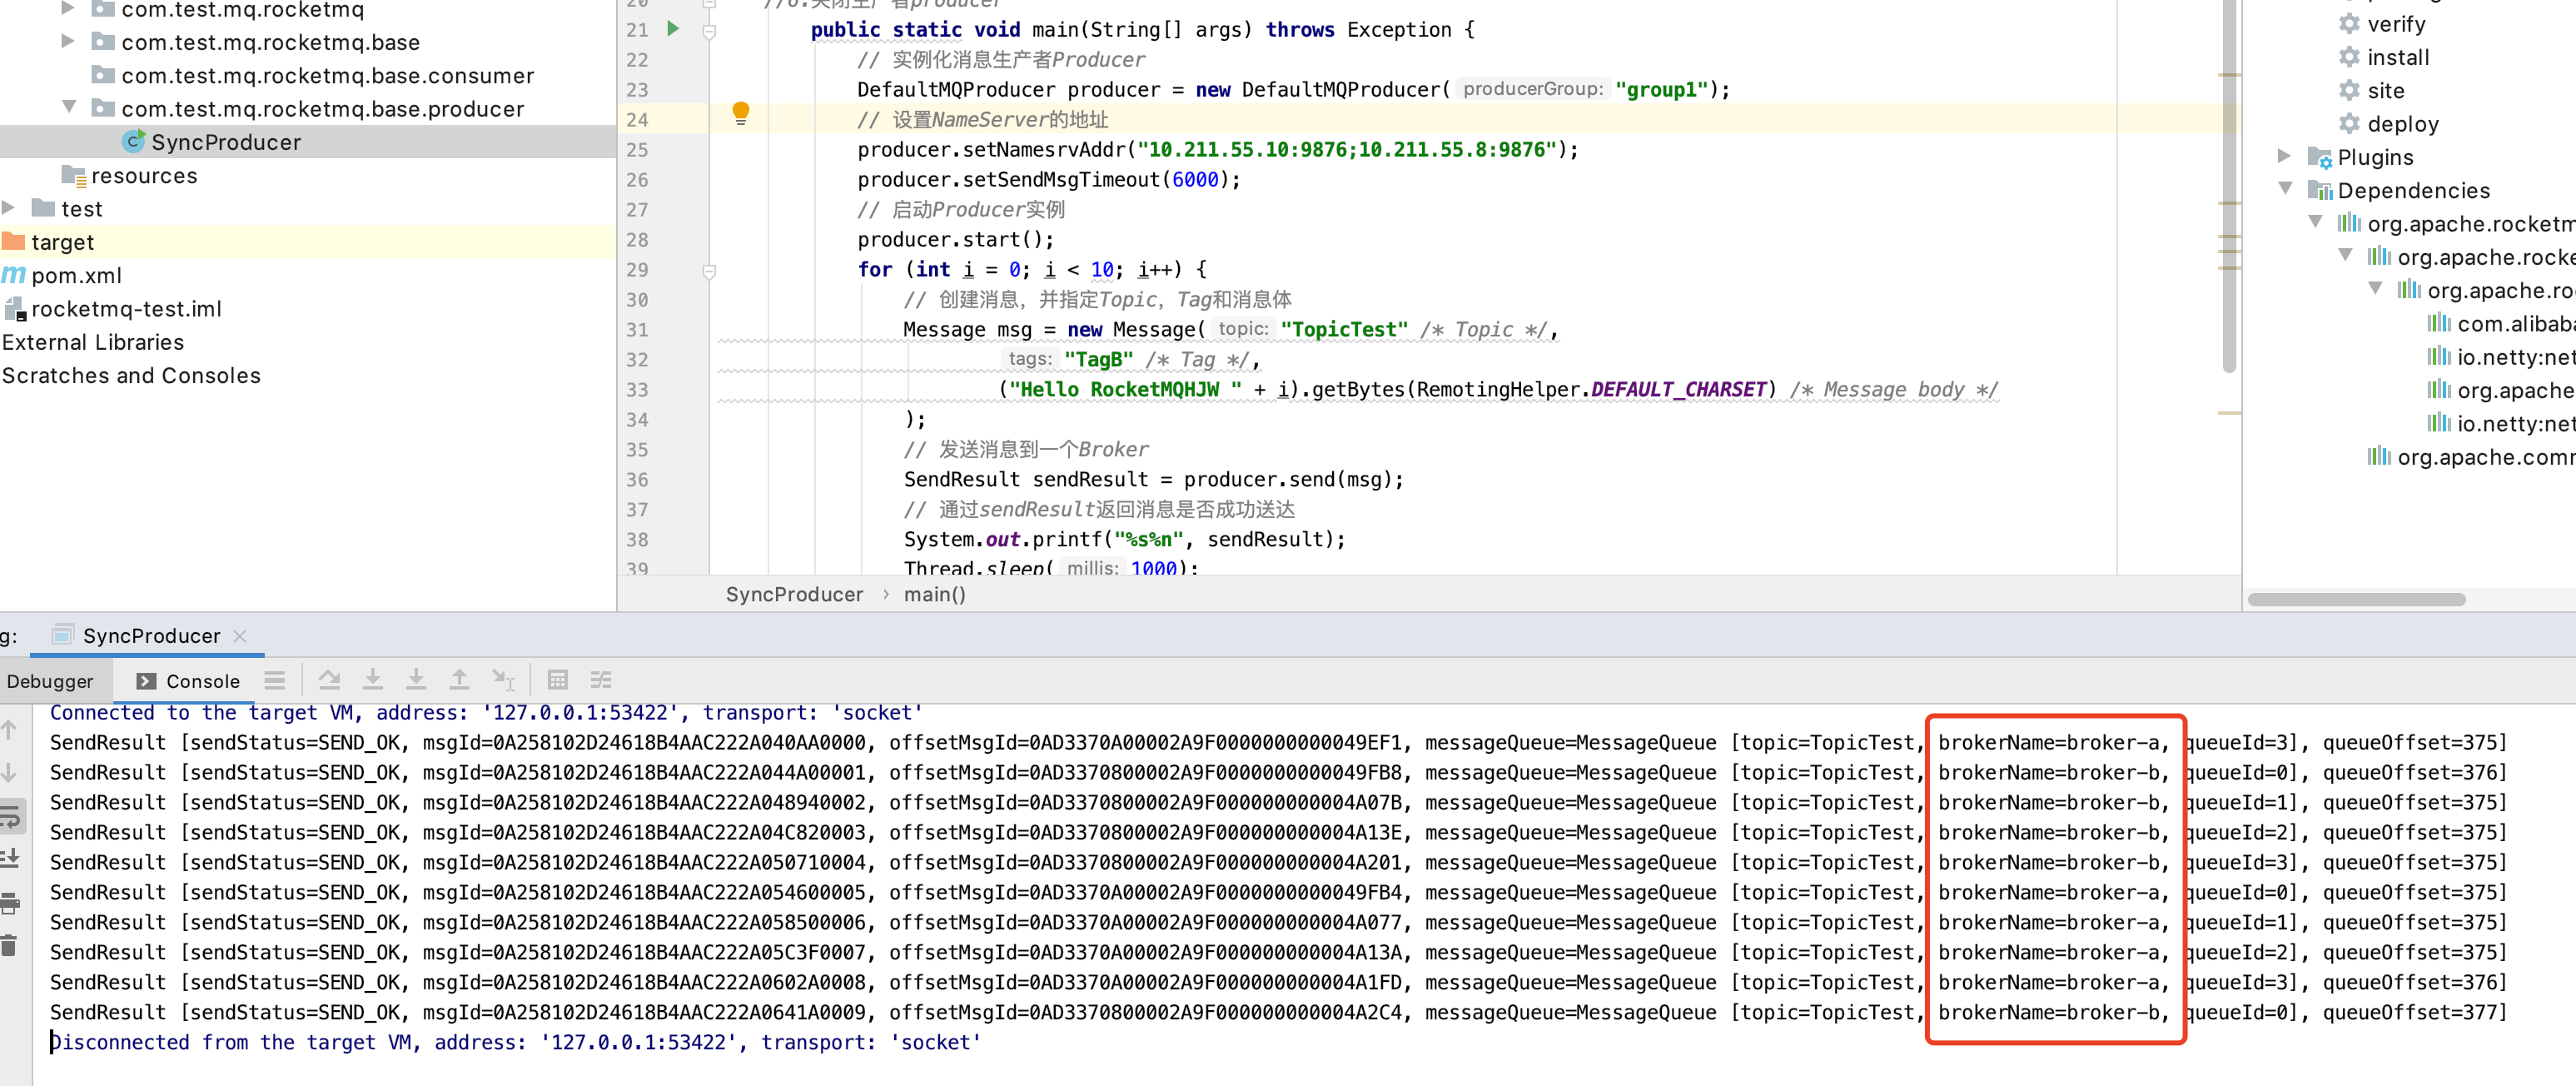Toggle Show Execution Point lines icon

click(x=275, y=680)
